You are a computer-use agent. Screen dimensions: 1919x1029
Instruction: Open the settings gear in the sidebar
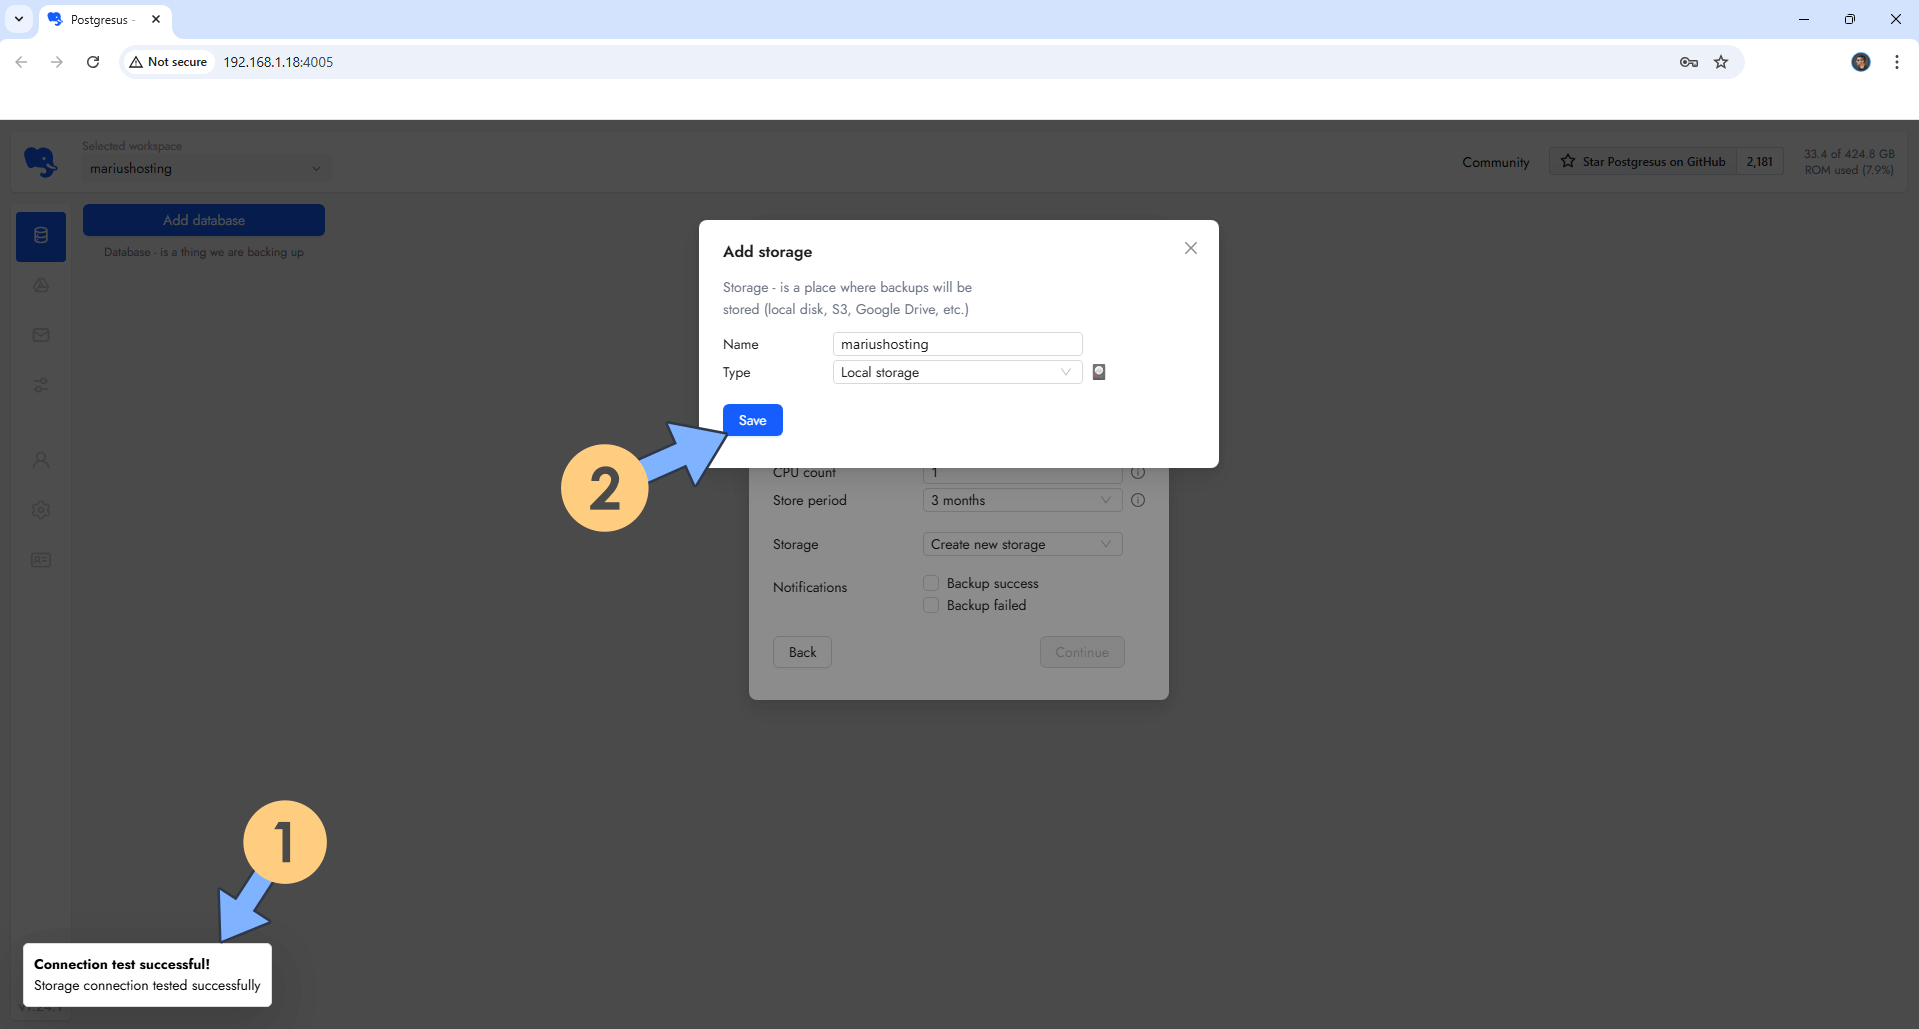click(40, 510)
